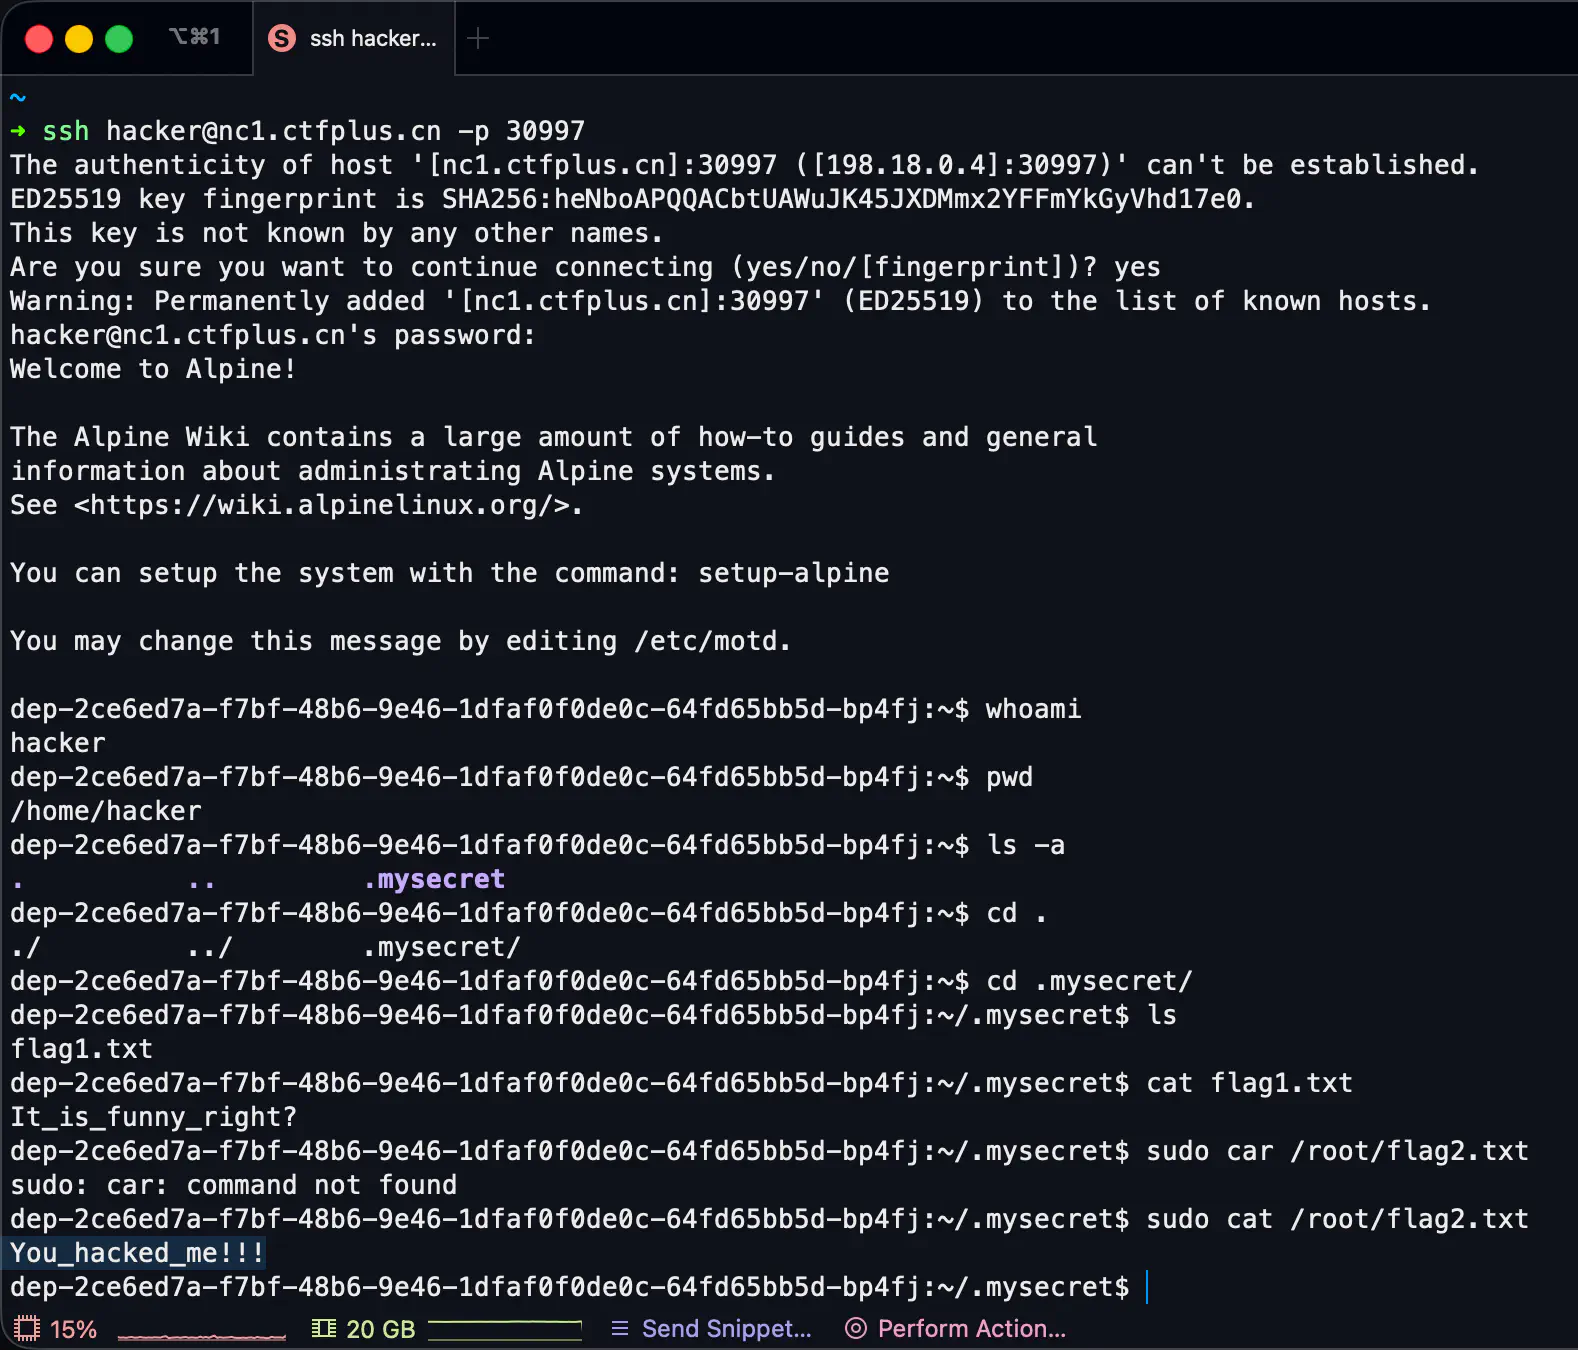Click the CPU usage graph
1578x1350 pixels.
[201, 1331]
